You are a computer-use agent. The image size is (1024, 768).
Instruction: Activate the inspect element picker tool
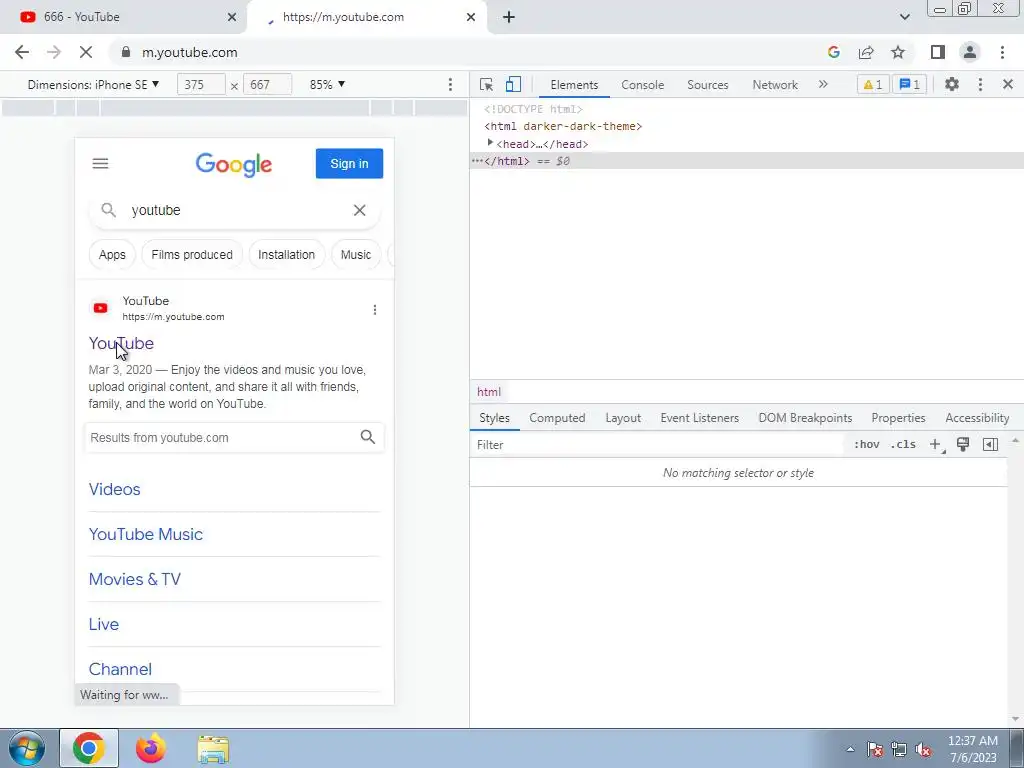point(486,85)
